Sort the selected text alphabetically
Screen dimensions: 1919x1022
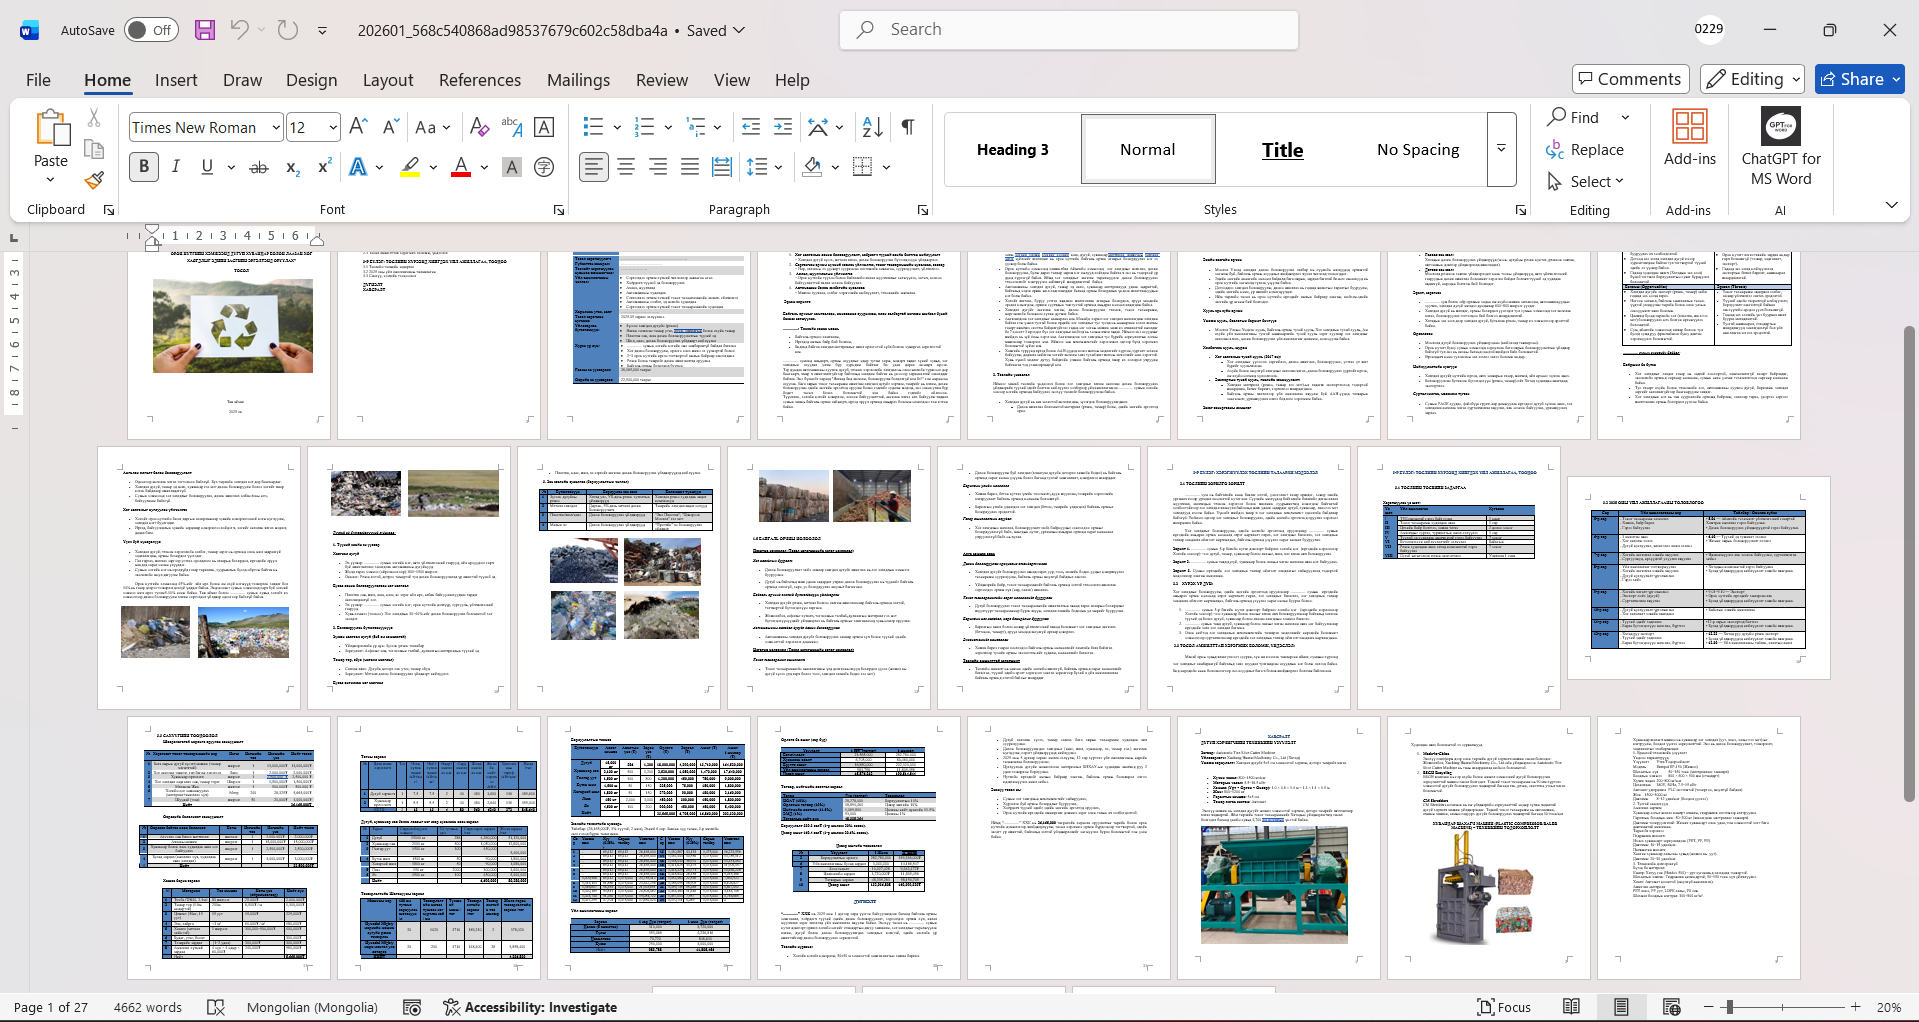tap(872, 127)
